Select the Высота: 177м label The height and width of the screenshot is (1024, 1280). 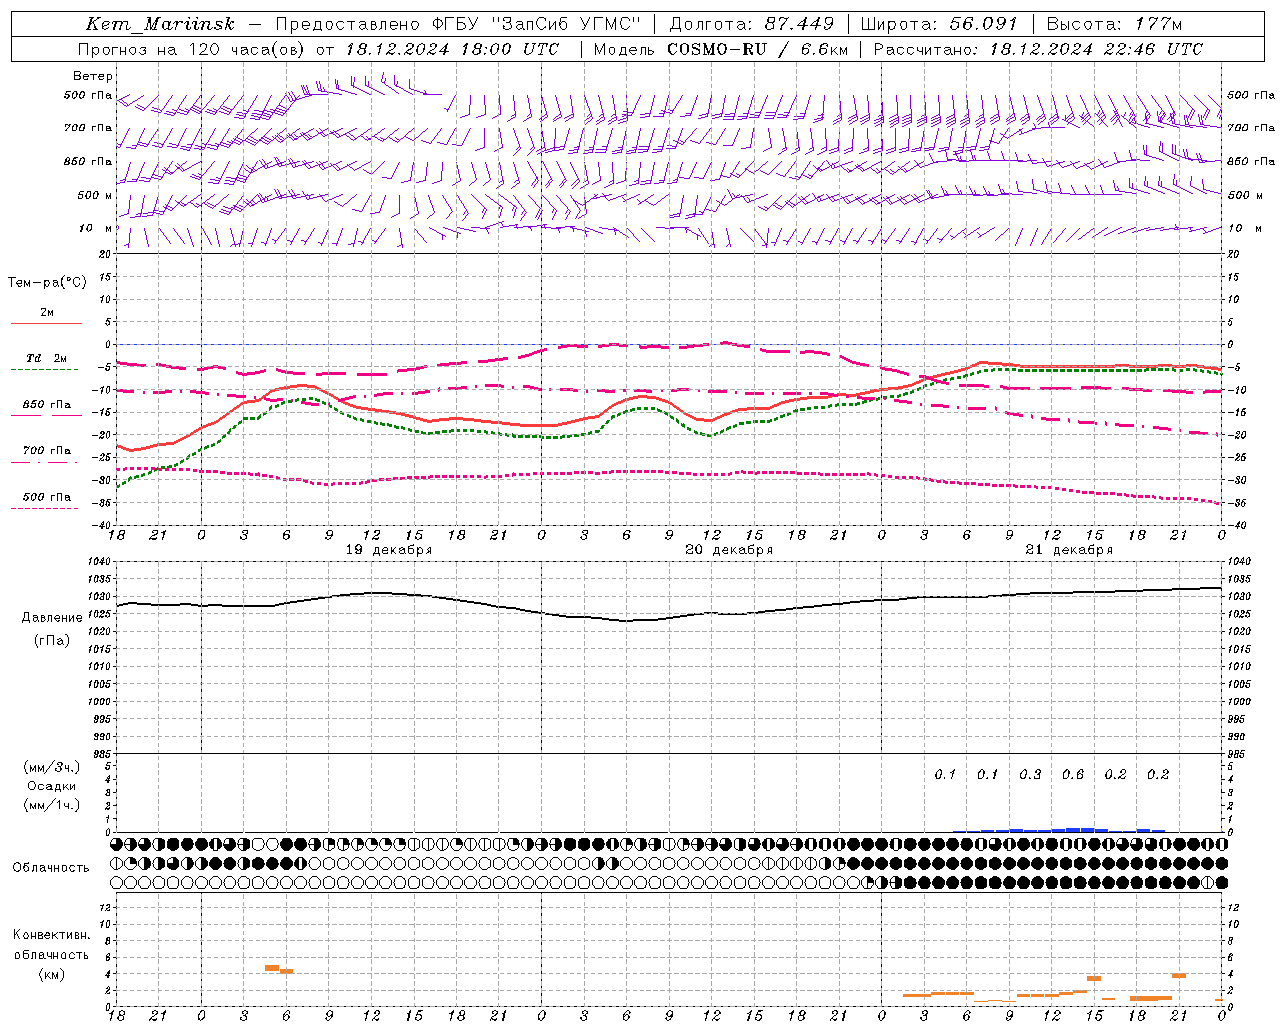pos(1114,24)
